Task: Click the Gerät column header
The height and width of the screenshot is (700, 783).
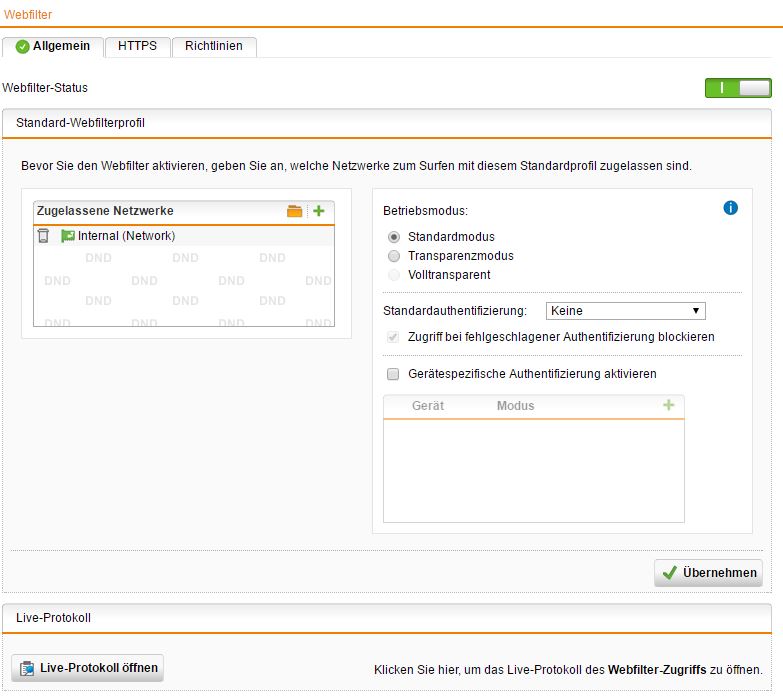Action: (428, 406)
